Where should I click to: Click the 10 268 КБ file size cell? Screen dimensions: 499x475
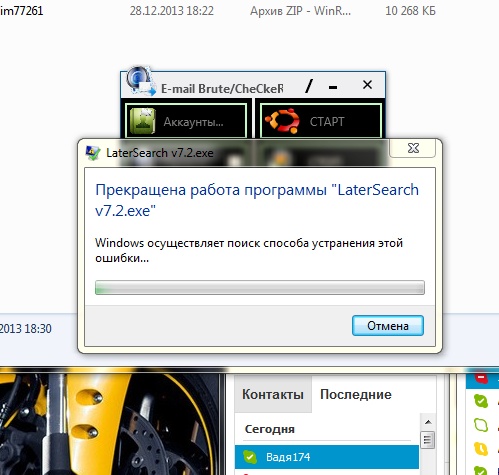410,11
